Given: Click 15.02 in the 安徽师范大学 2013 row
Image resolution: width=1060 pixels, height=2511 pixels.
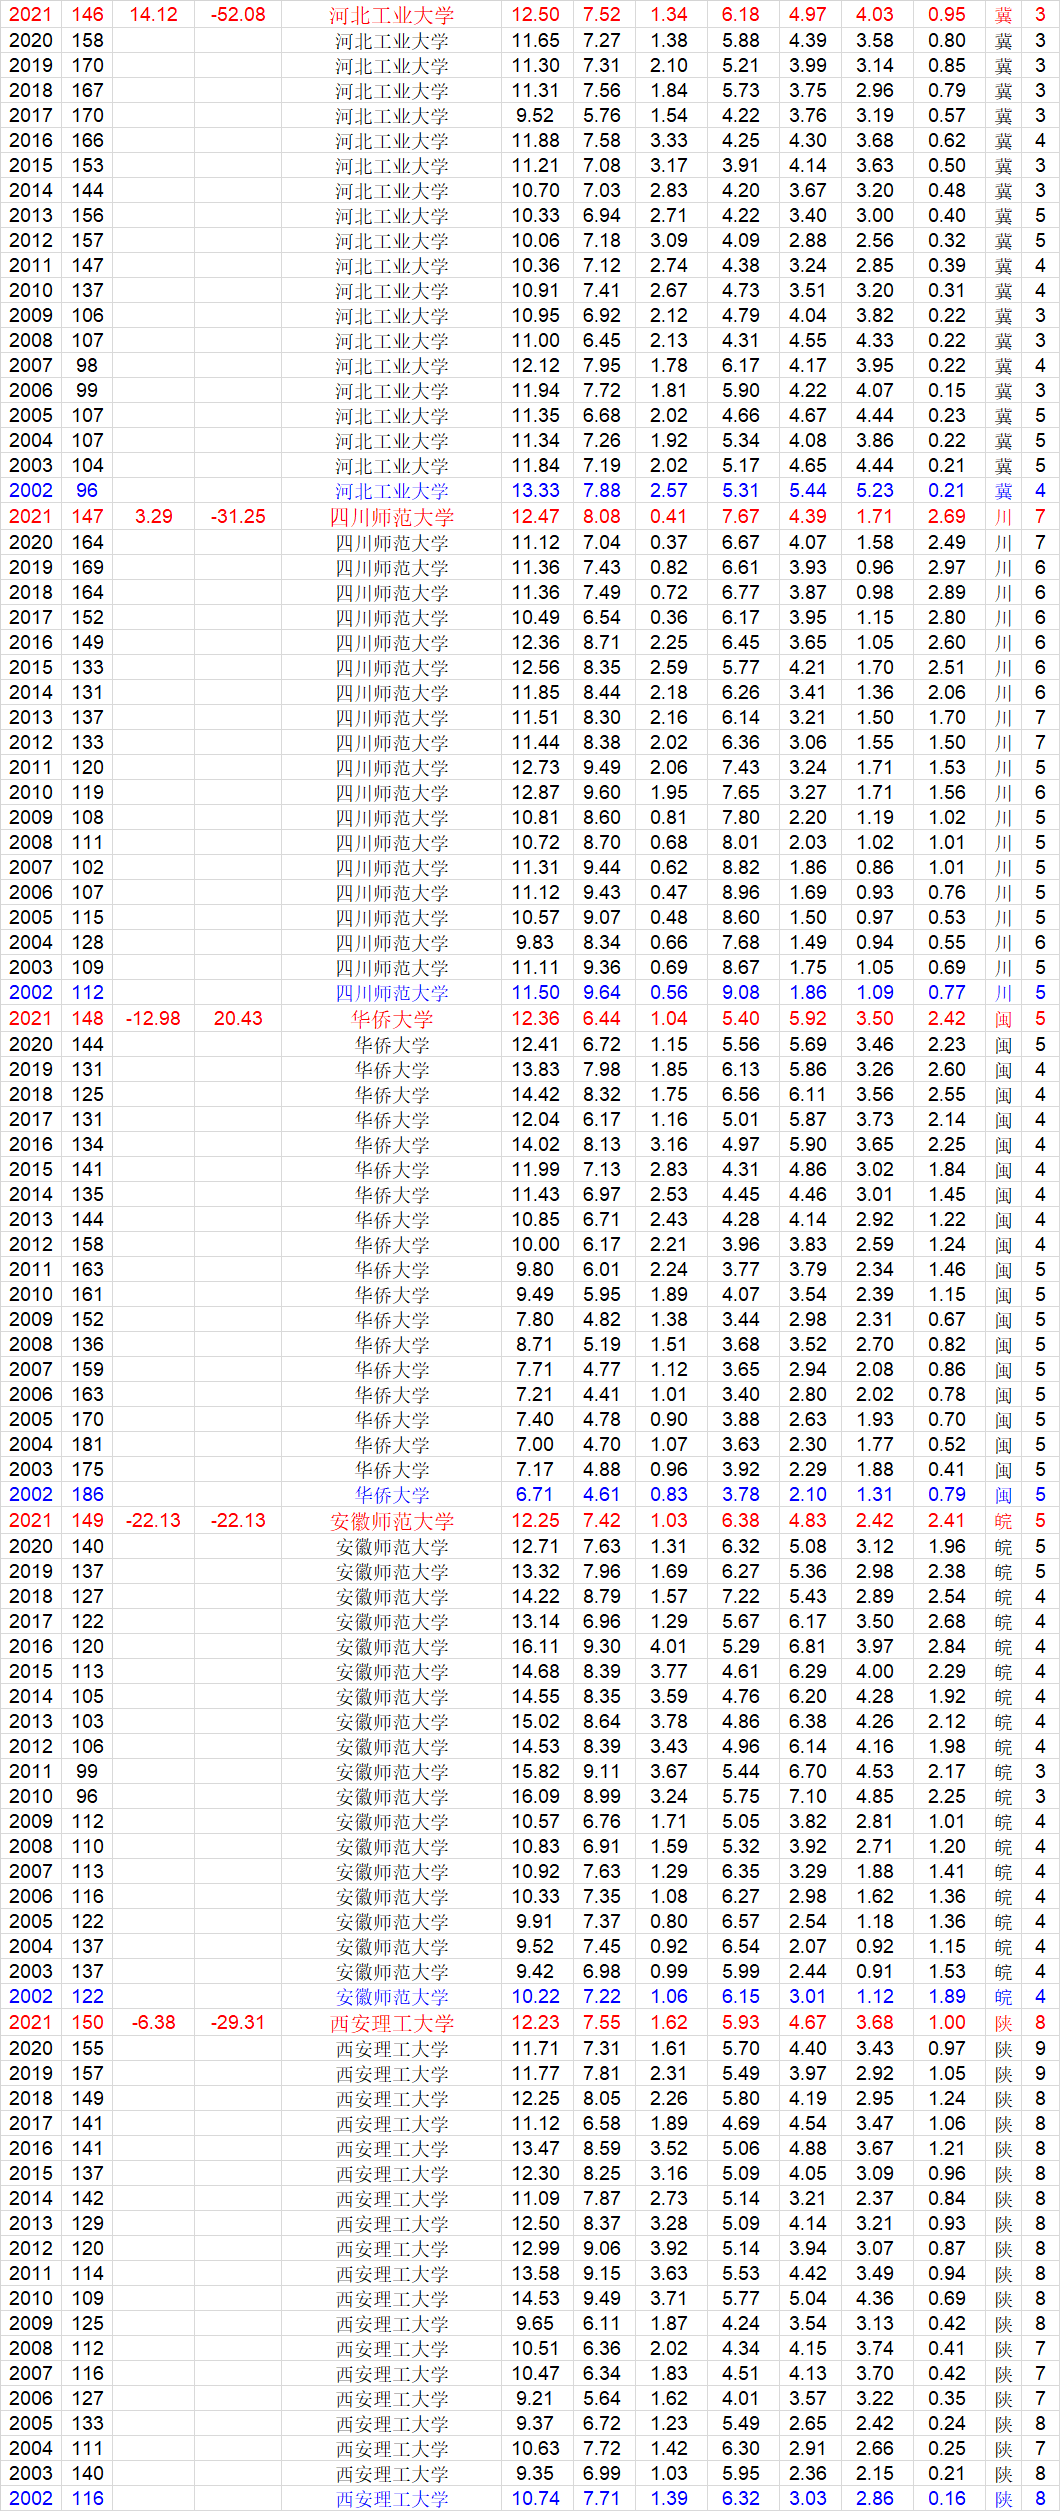Looking at the screenshot, I should [536, 1722].
